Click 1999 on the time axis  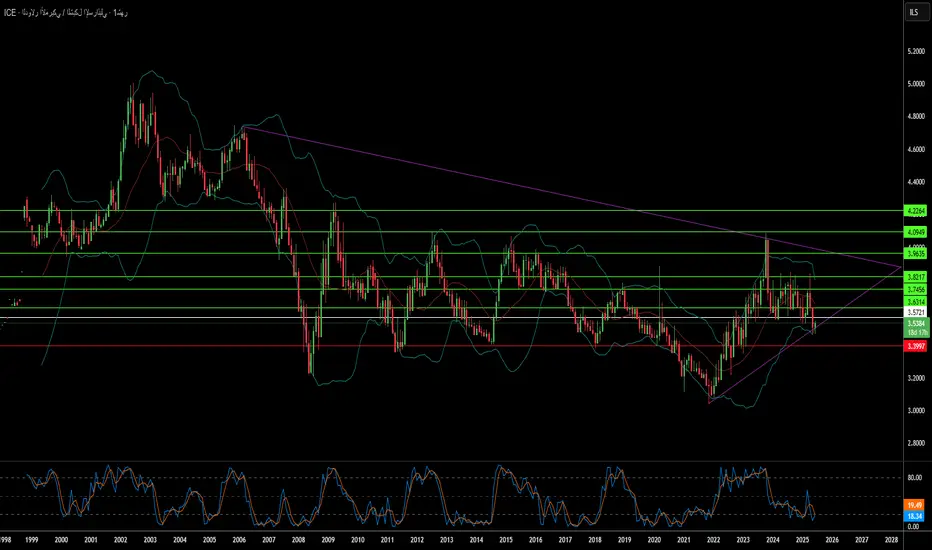coord(32,540)
